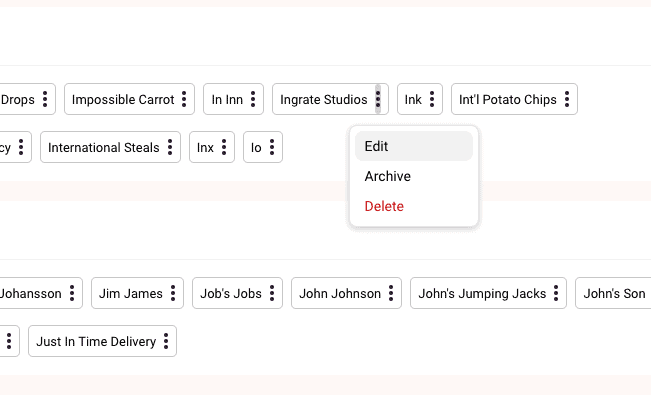Open the In Inn kebab menu
This screenshot has height=410, width=651.
coord(253,100)
